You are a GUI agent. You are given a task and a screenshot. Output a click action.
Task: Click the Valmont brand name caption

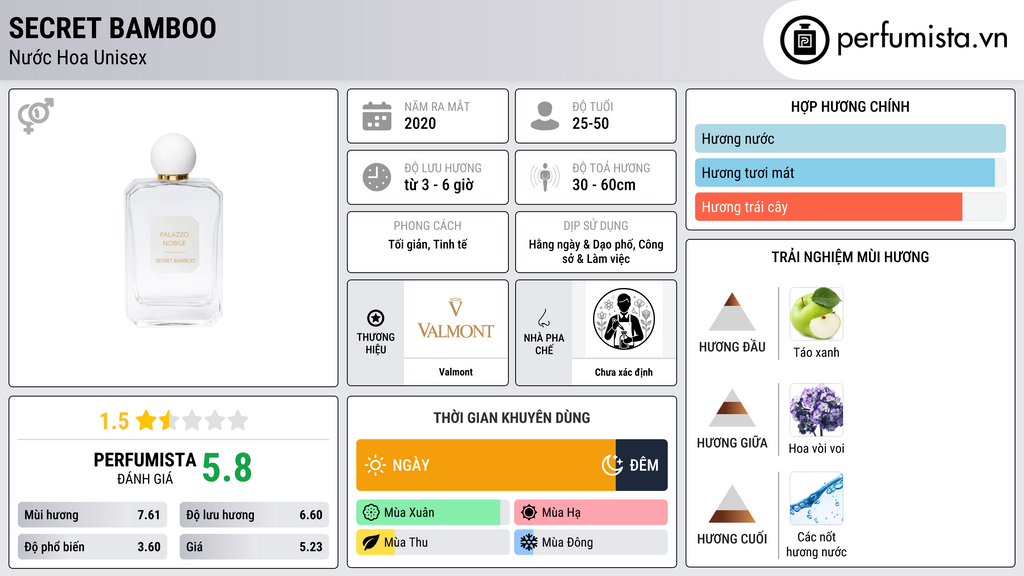455,372
